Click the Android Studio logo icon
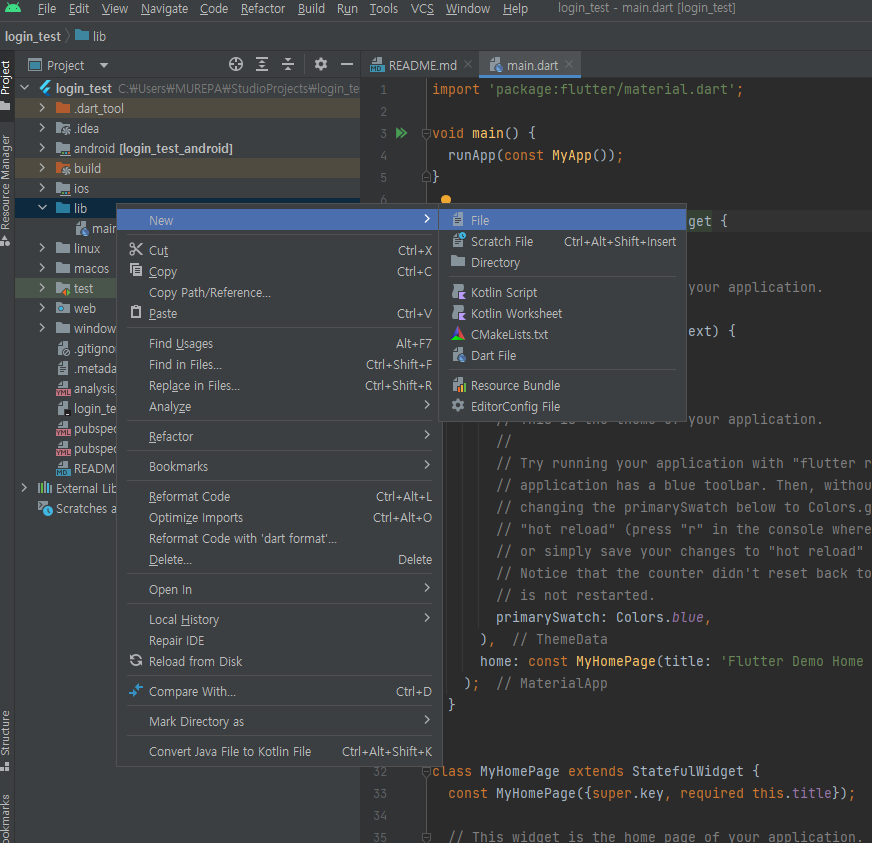The width and height of the screenshot is (872, 843). 13,8
